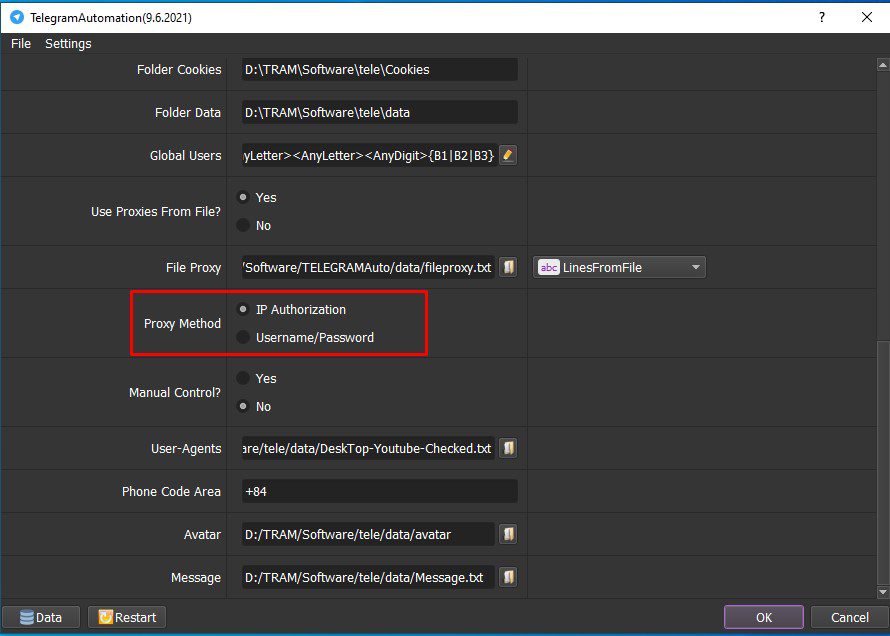
Task: Select No for Manual Control
Action: click(243, 406)
